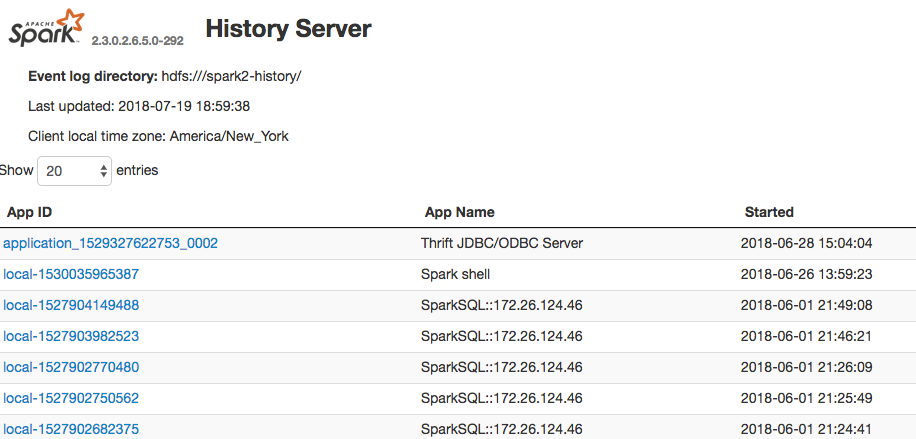This screenshot has width=916, height=439.
Task: Open local-1530035965387 application link
Action: coord(71,274)
